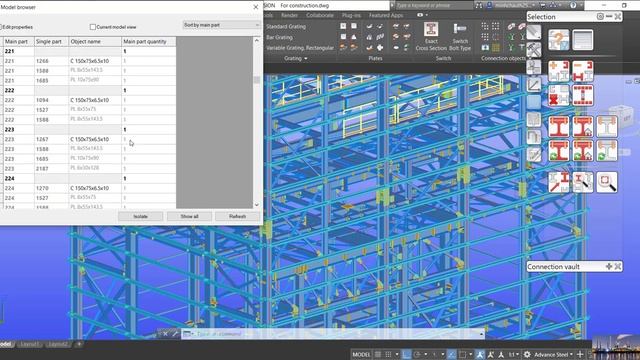Click Variable Grating, Rectangular in the ribbon

[x=300, y=48]
